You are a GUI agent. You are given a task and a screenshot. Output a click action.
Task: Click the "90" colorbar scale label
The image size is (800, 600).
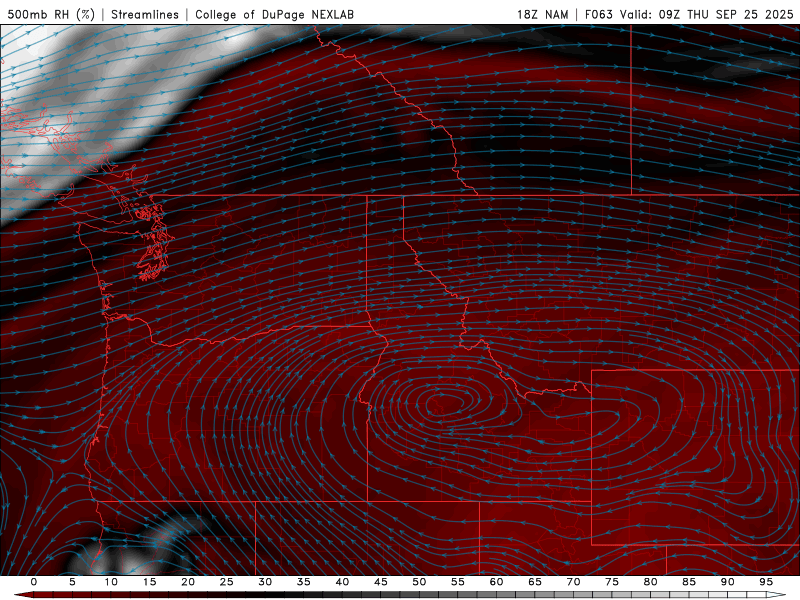pos(728,582)
